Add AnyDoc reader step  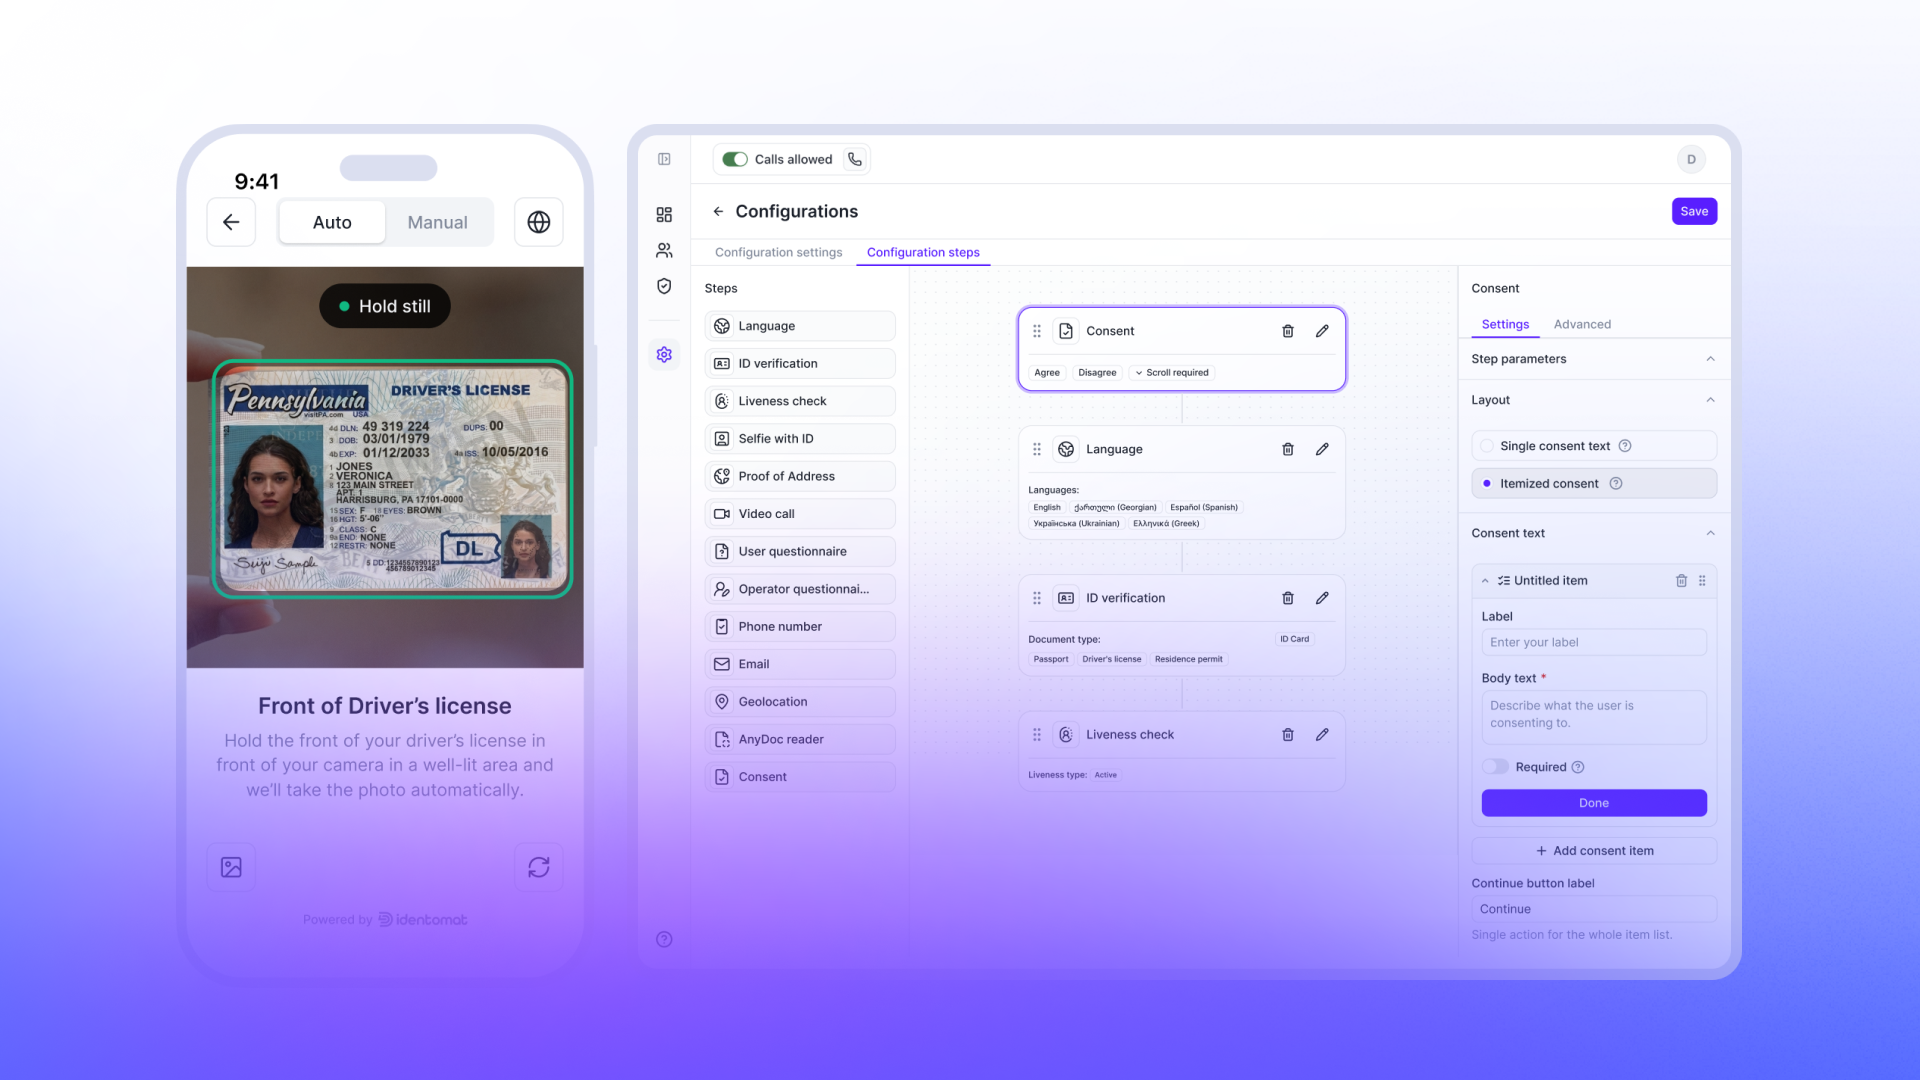pyautogui.click(x=800, y=739)
